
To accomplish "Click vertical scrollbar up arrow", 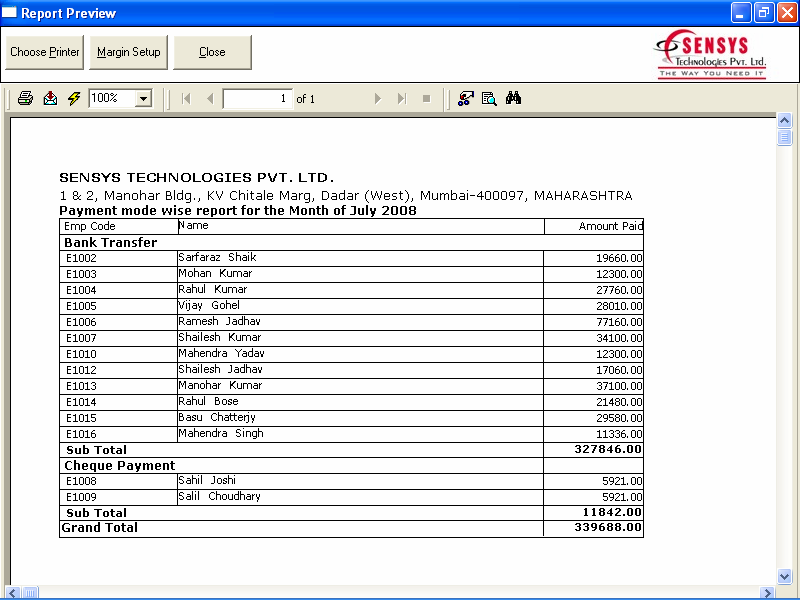I will [784, 120].
